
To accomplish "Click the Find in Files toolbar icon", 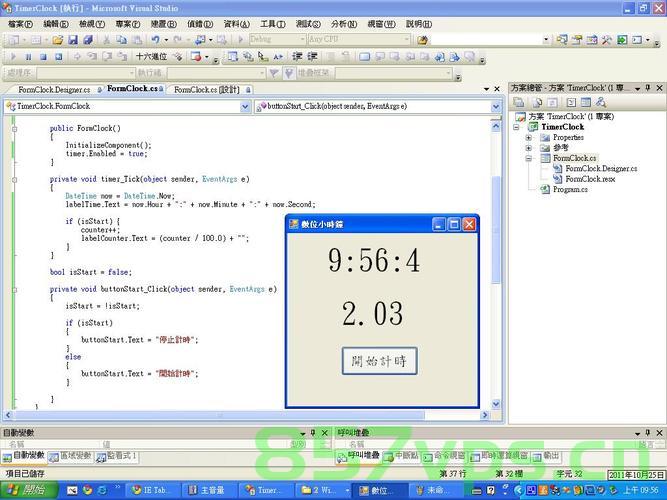I will pyautogui.click(x=422, y=40).
